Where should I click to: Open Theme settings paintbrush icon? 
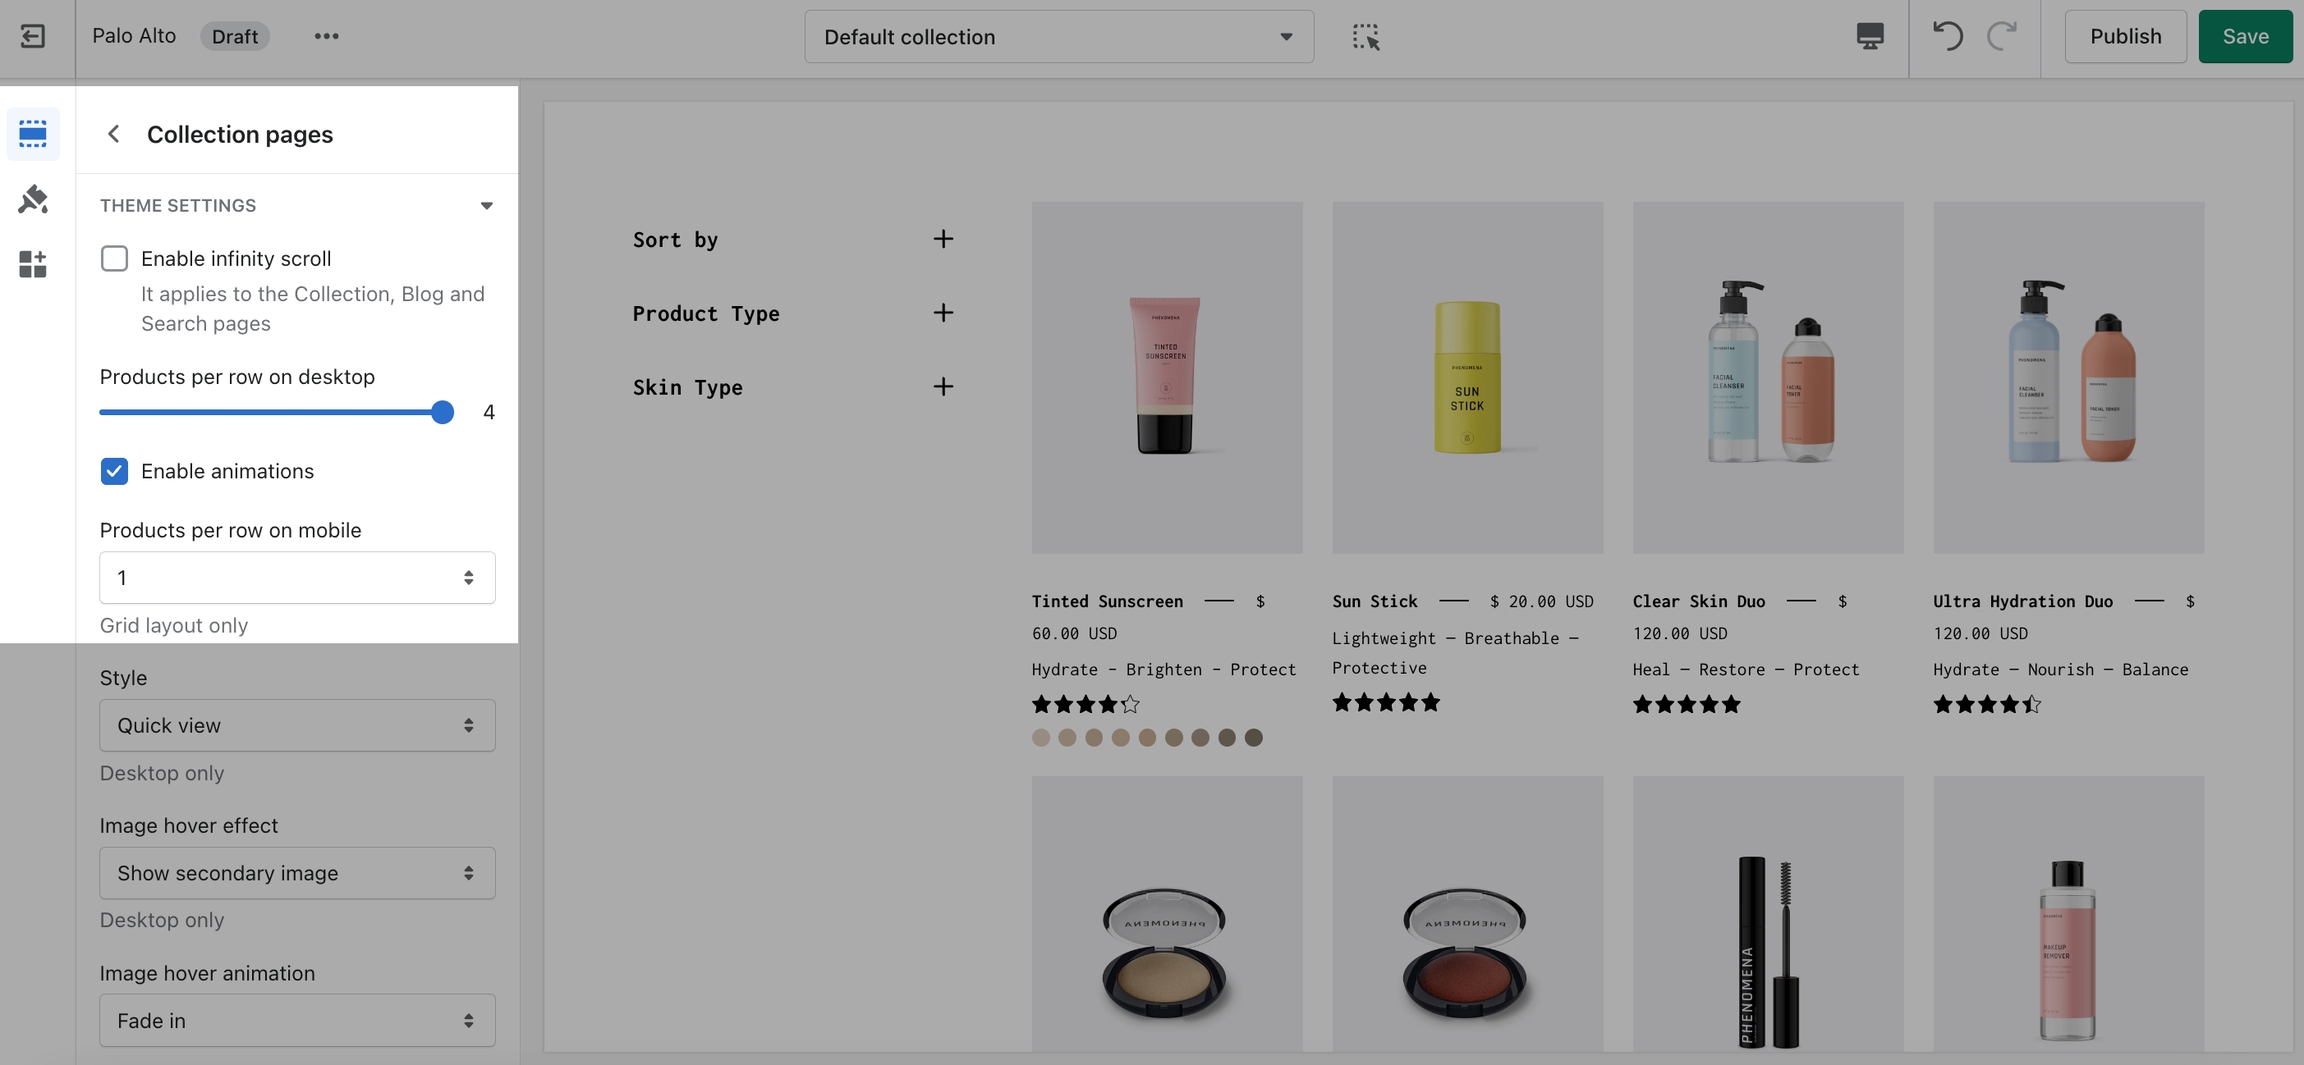[x=33, y=199]
